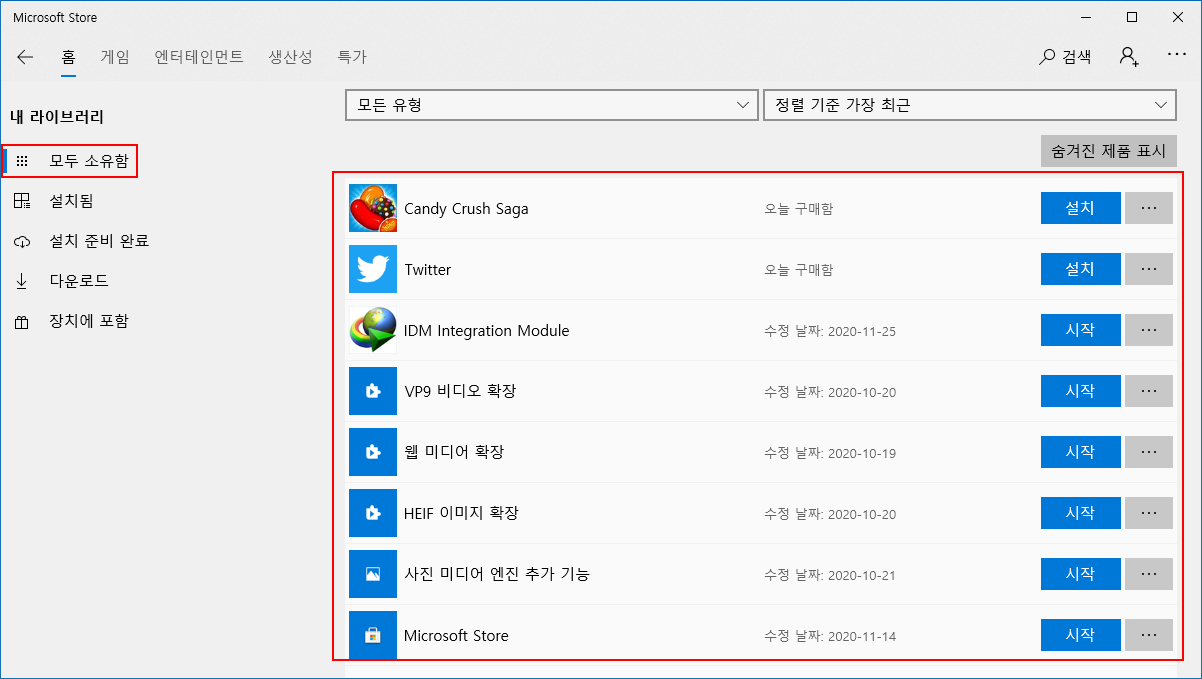The height and width of the screenshot is (679, 1202).
Task: Switch to the 특가 tab
Action: pyautogui.click(x=352, y=57)
